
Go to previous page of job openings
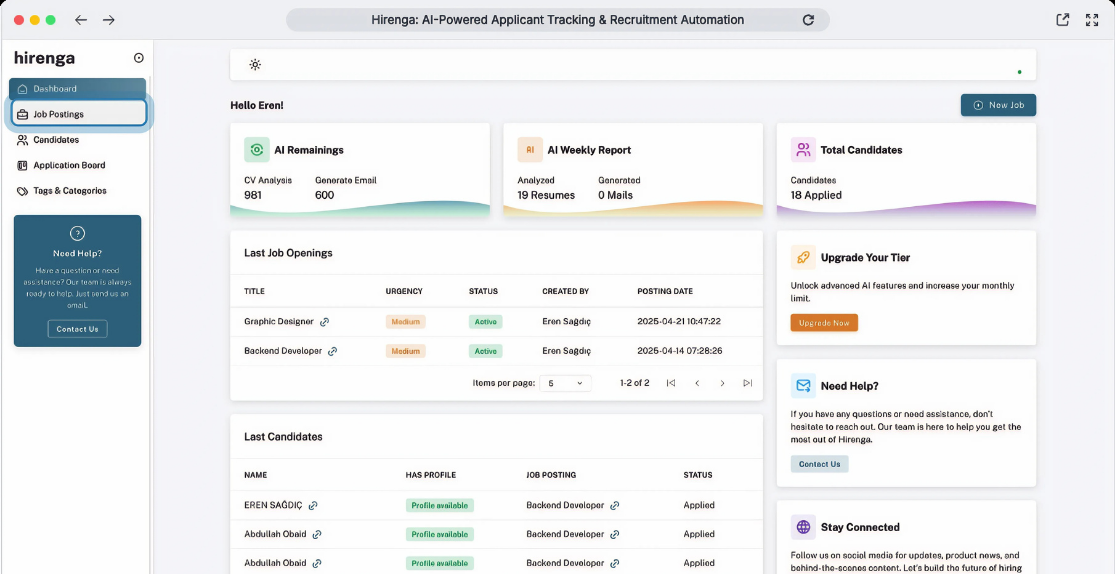tap(697, 383)
